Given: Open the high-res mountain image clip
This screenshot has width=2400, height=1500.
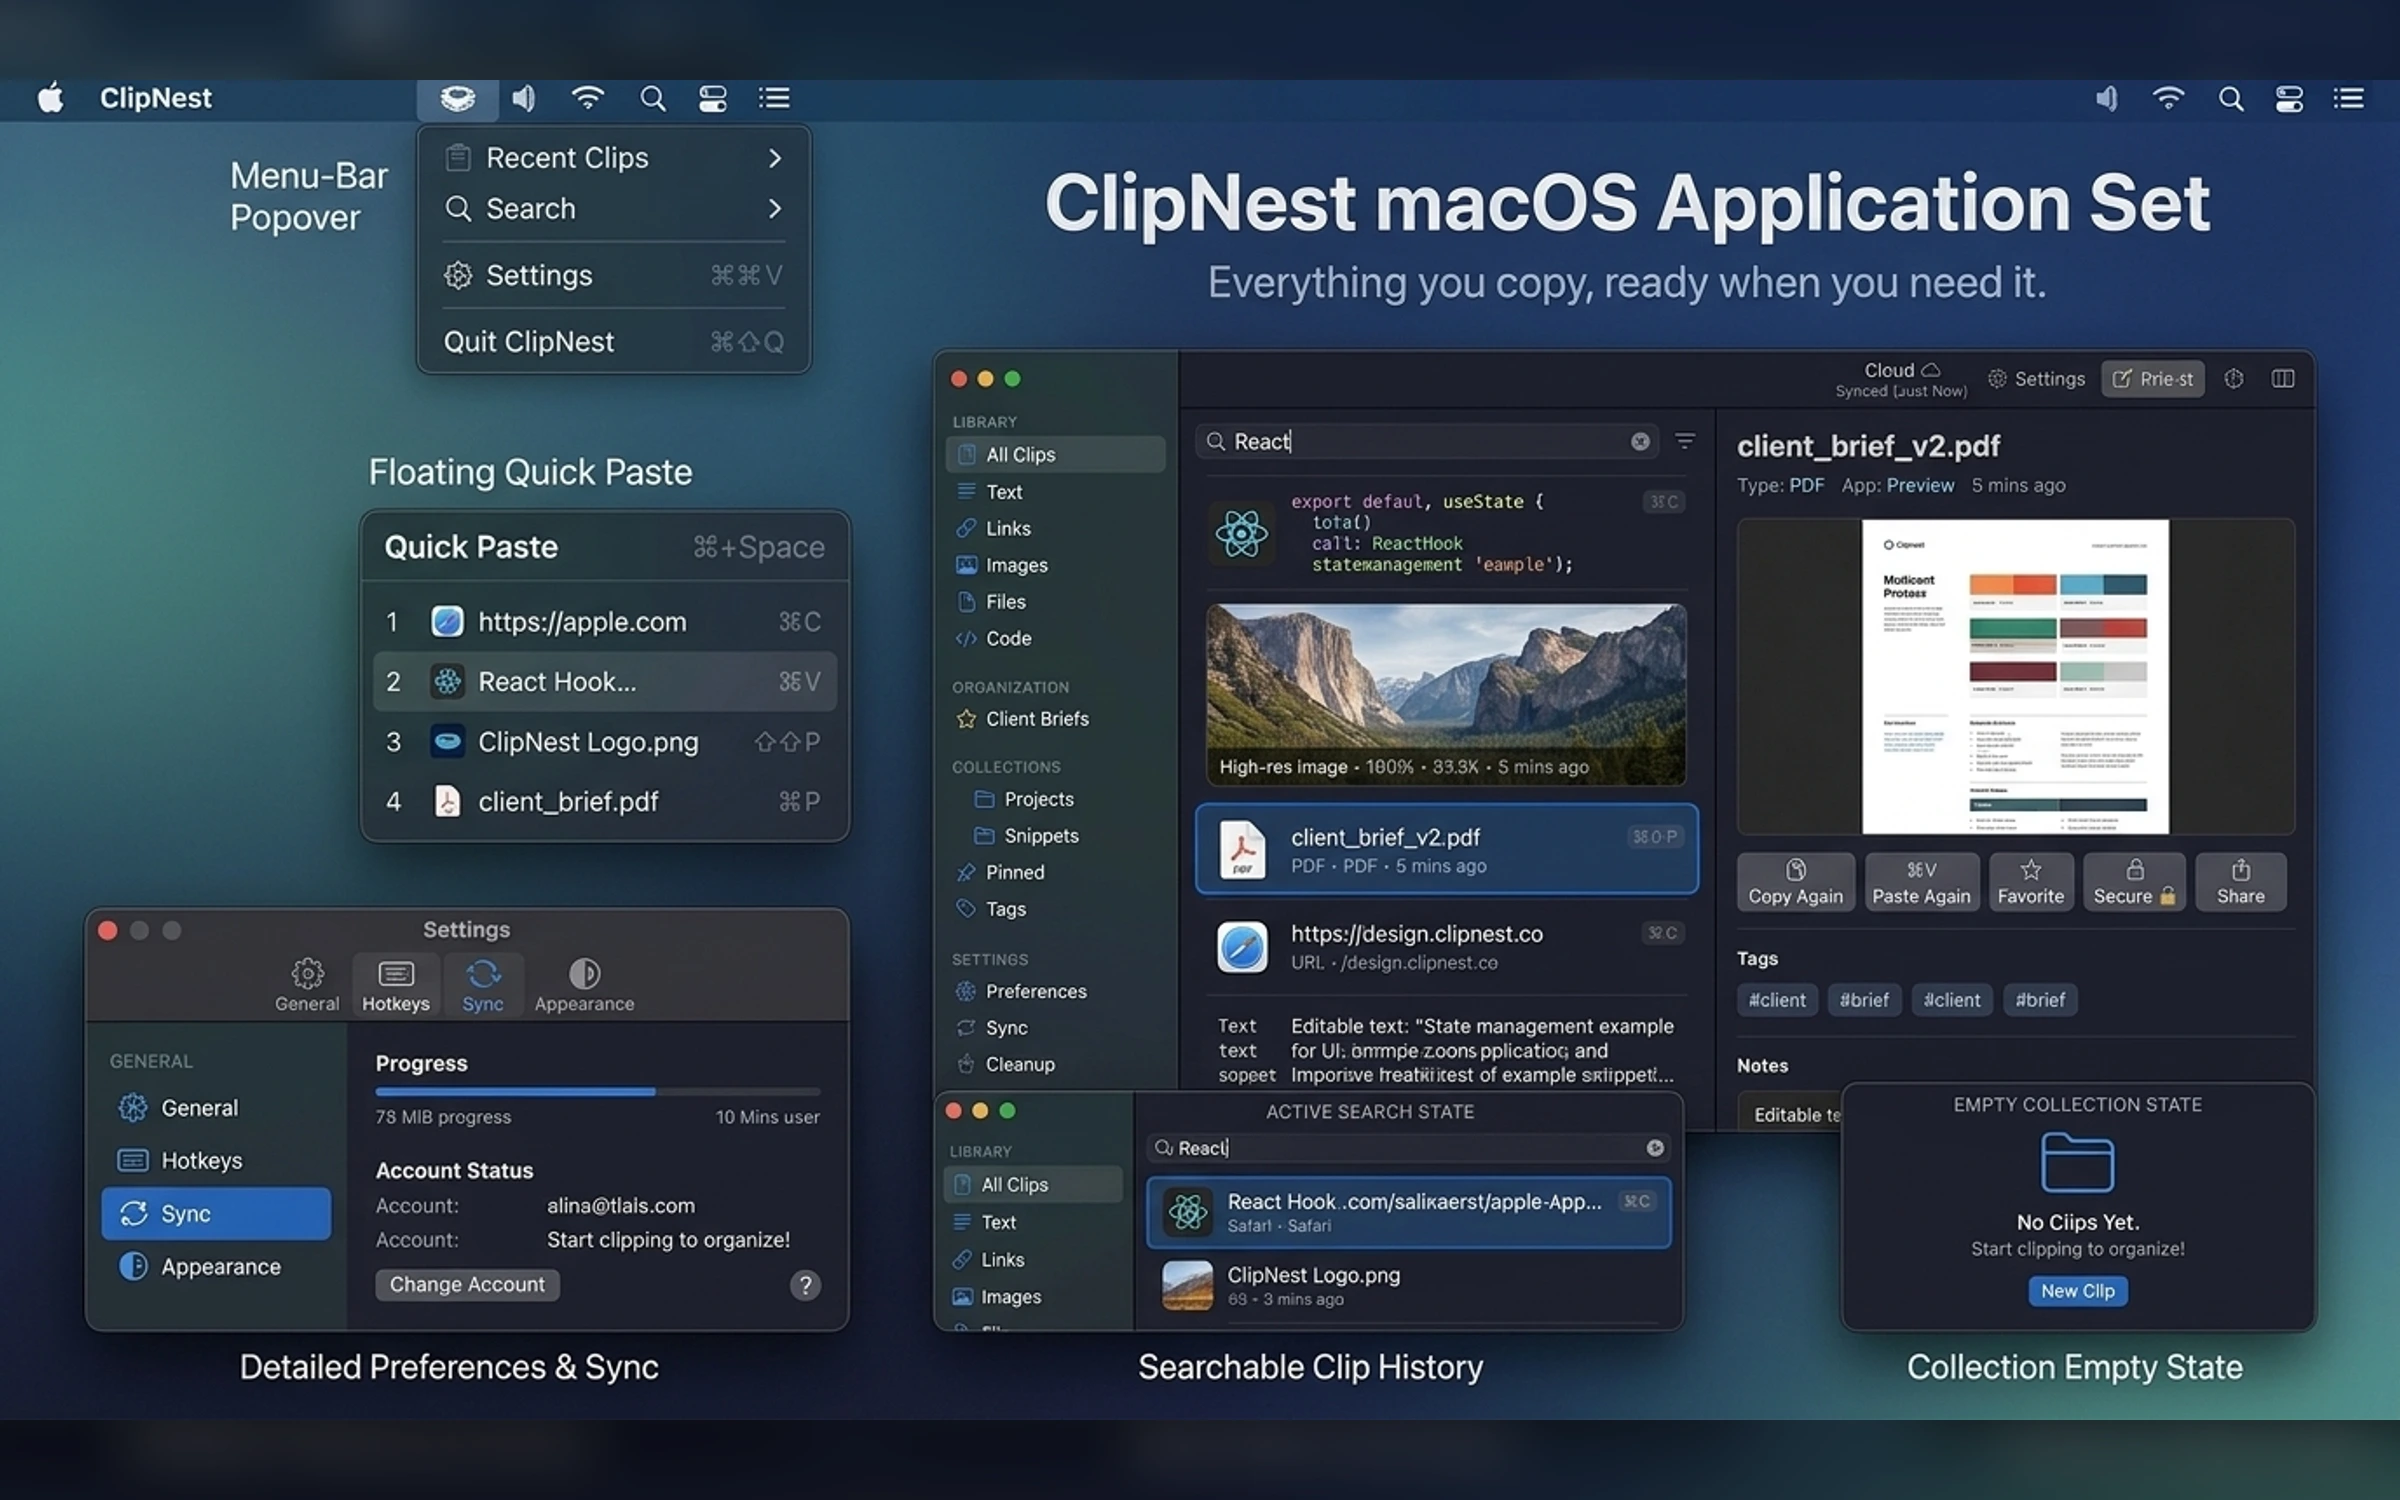Looking at the screenshot, I should [1446, 694].
